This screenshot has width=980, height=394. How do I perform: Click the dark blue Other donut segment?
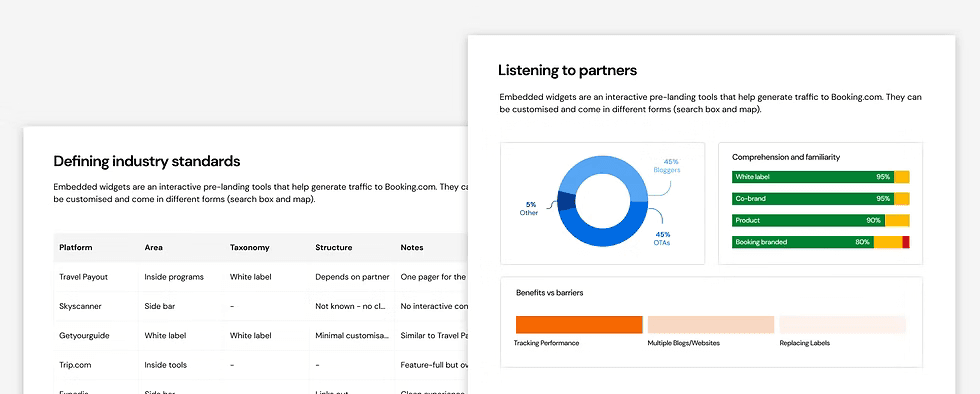[x=566, y=201]
